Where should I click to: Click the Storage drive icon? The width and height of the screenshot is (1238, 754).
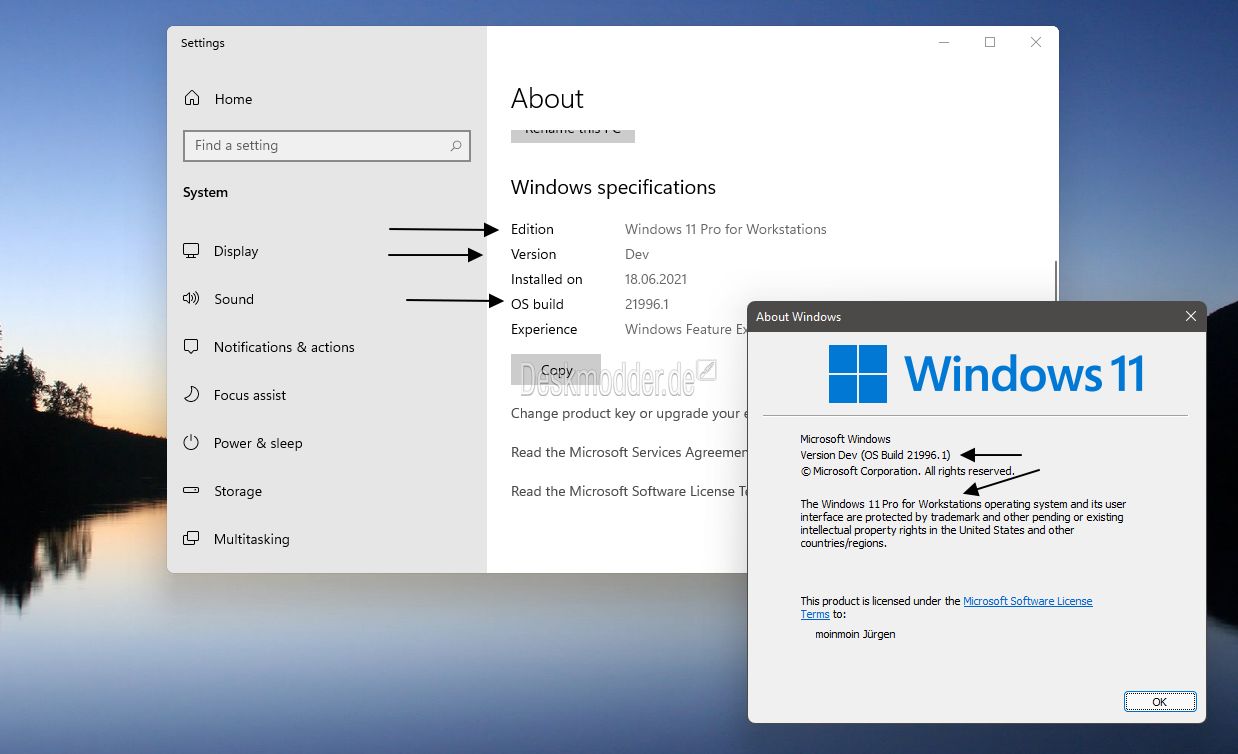tap(191, 491)
